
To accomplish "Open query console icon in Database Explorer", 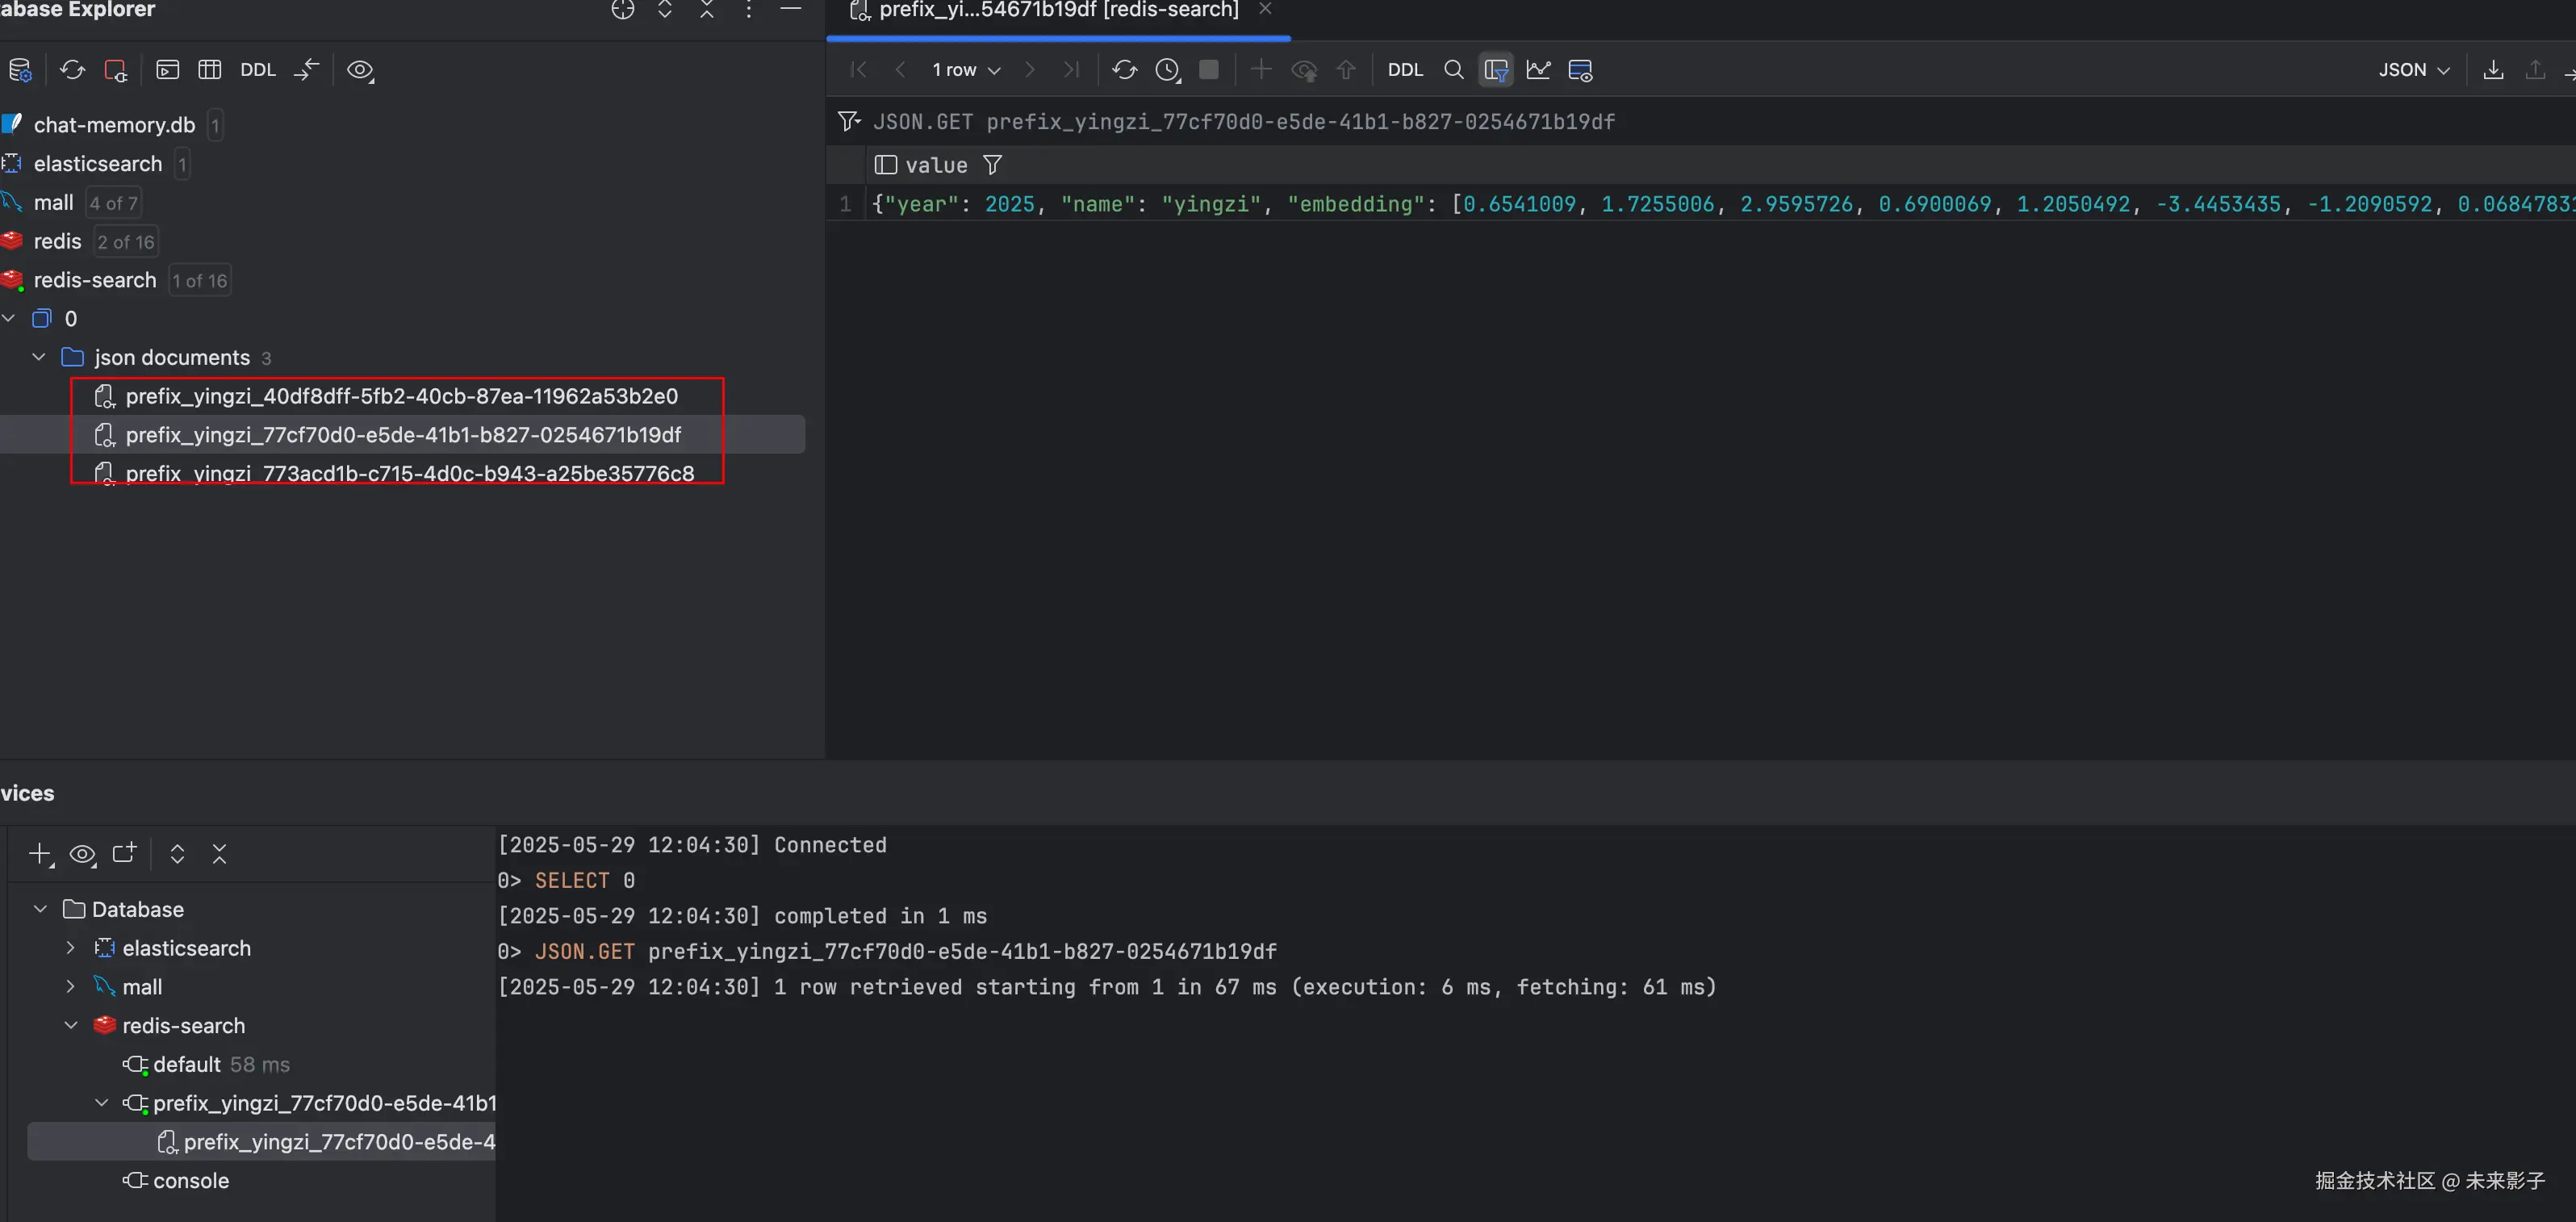I will [x=168, y=70].
